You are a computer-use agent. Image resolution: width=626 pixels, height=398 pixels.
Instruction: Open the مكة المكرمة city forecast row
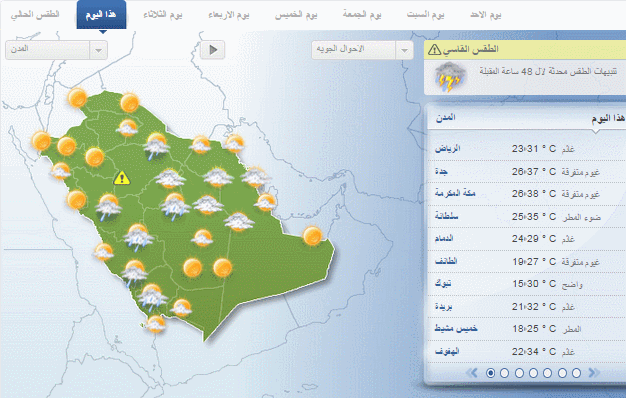(x=527, y=194)
